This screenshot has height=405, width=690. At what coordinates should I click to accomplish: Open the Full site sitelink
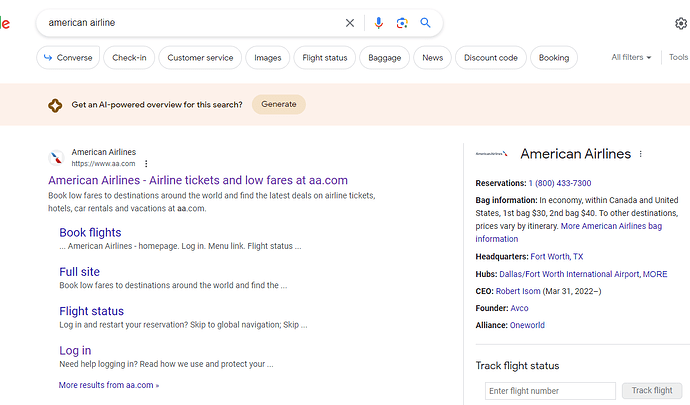click(x=80, y=272)
